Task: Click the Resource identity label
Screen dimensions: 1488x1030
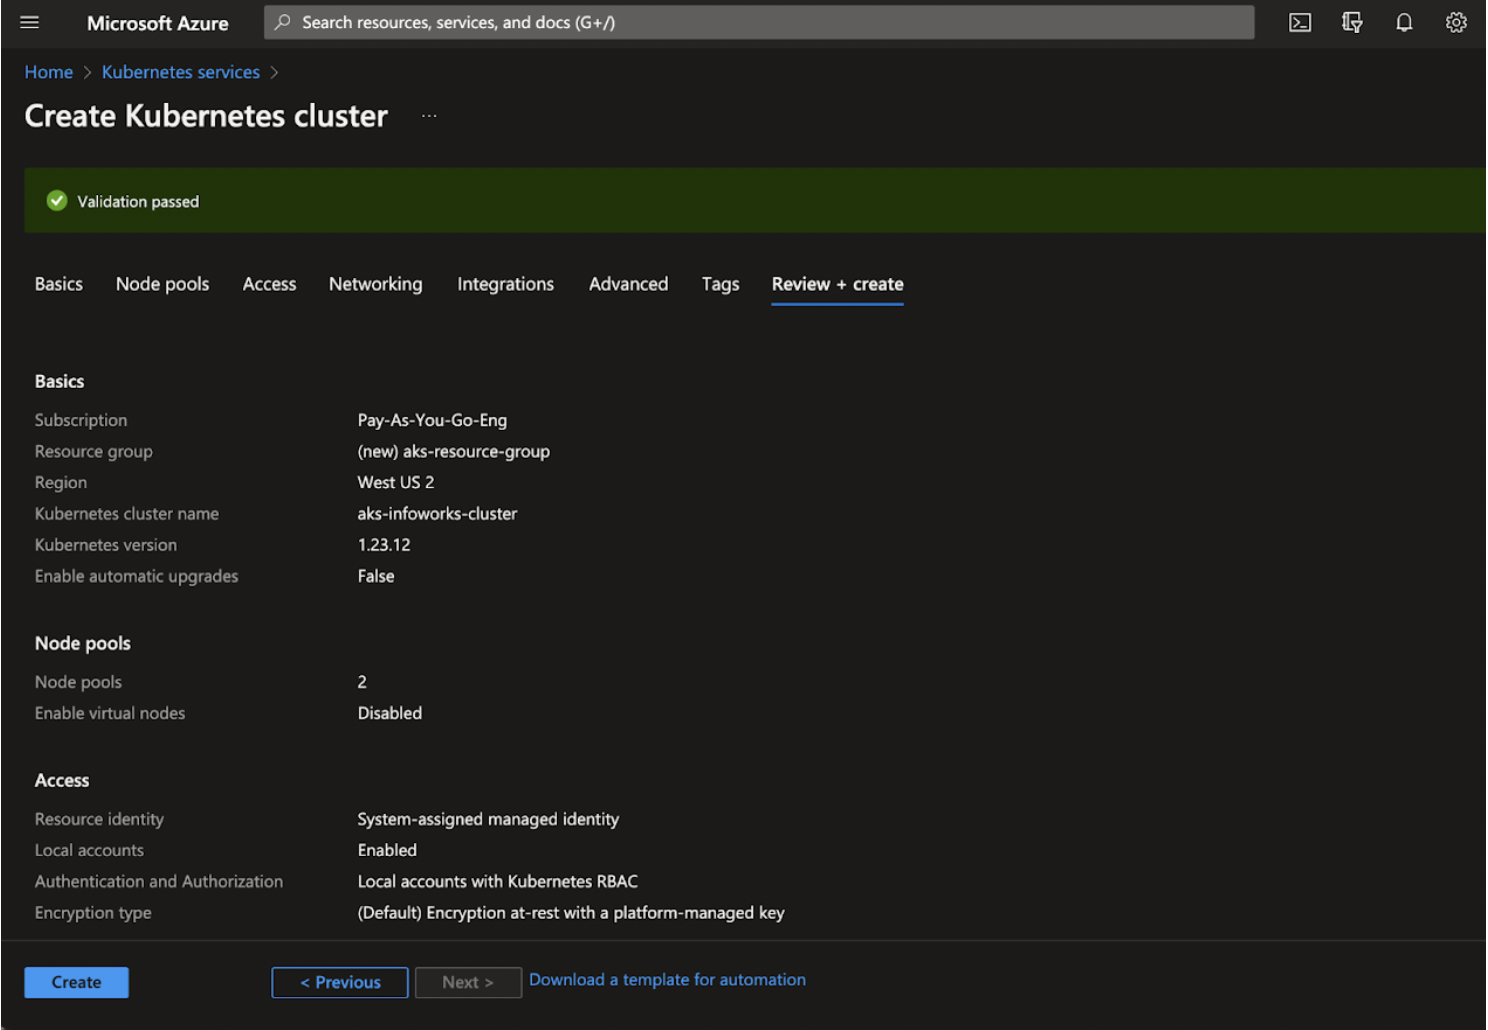Action: coord(100,819)
